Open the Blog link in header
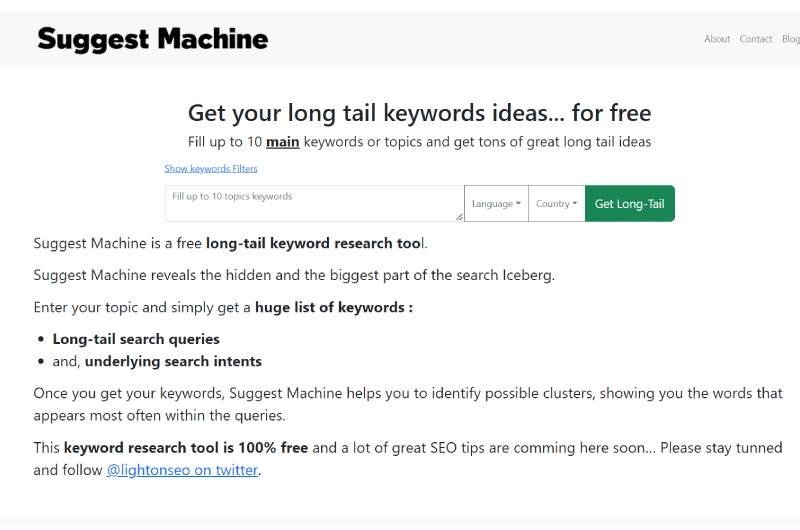Screen dimensions: 800x530 [791, 39]
